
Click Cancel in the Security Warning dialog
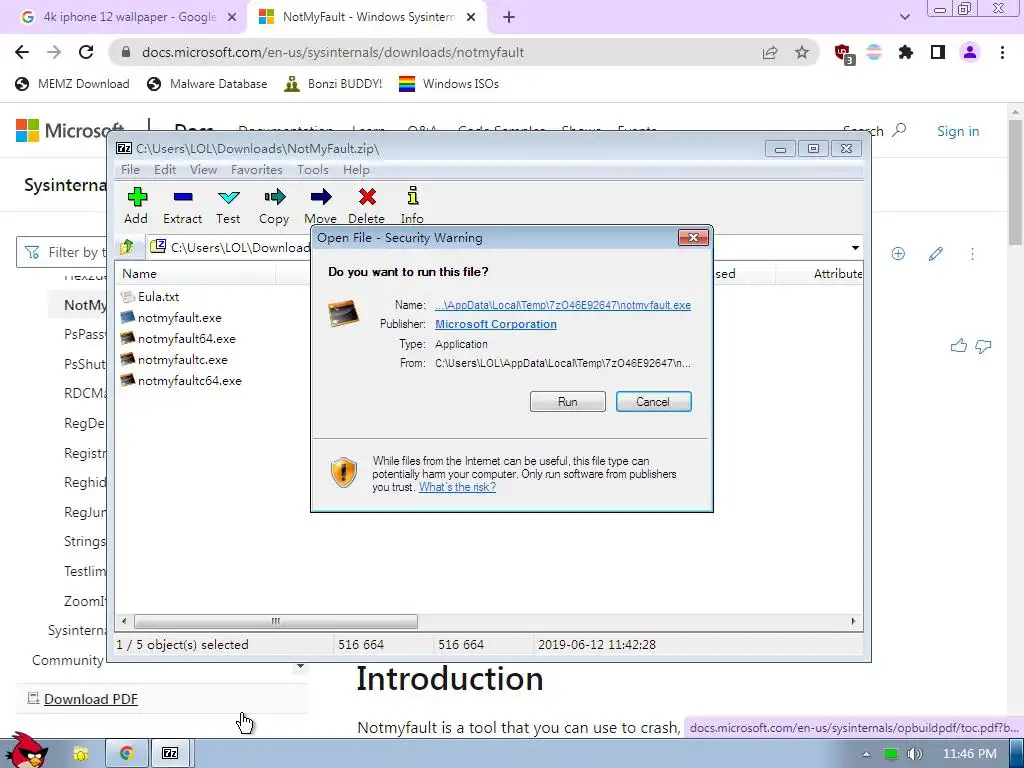point(653,402)
